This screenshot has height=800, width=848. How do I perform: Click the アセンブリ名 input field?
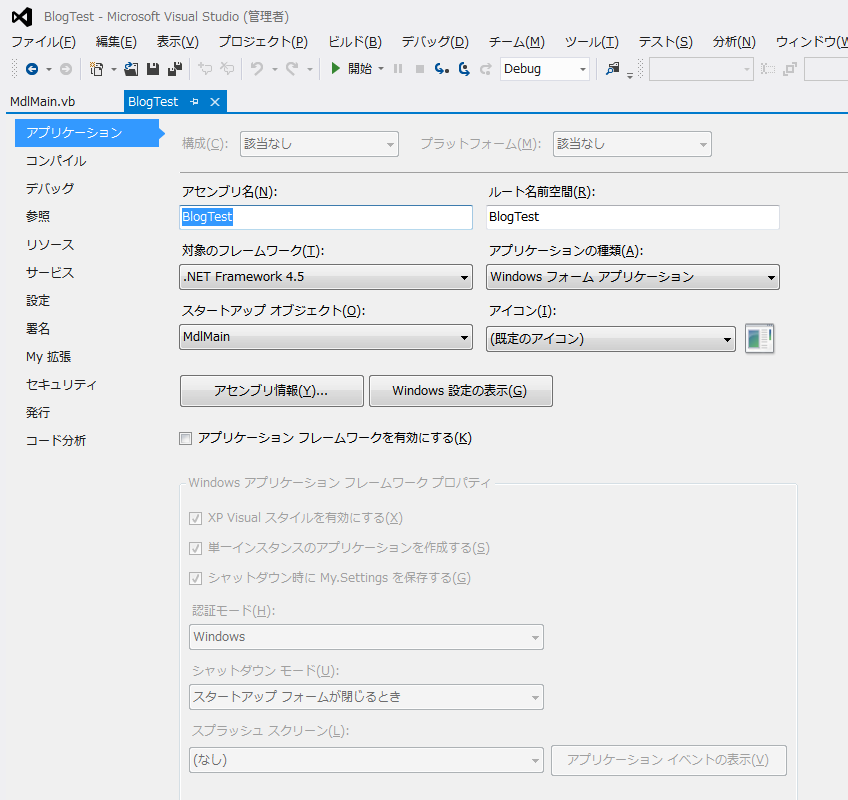(x=326, y=217)
